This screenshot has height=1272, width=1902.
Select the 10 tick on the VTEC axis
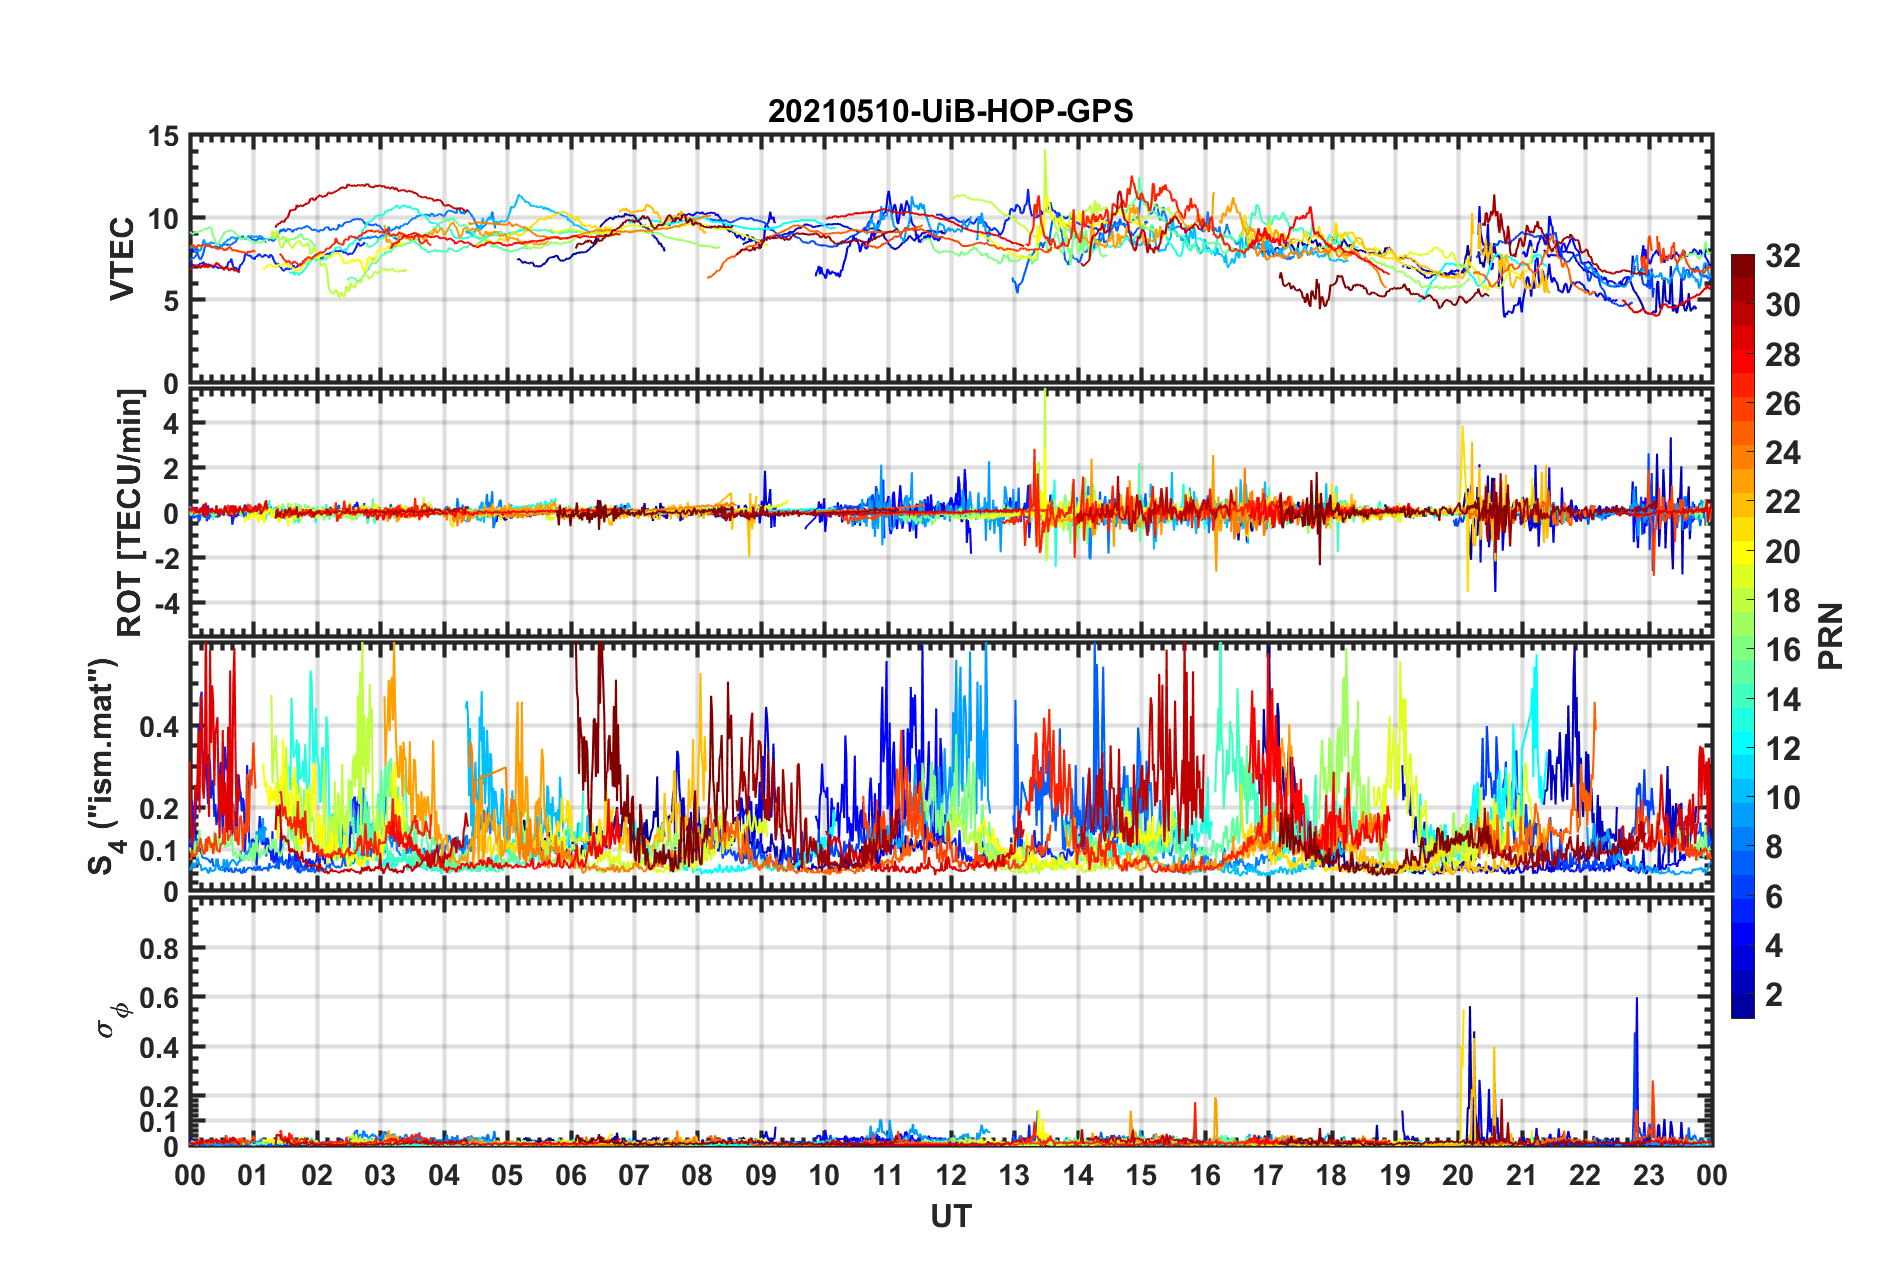(x=163, y=219)
